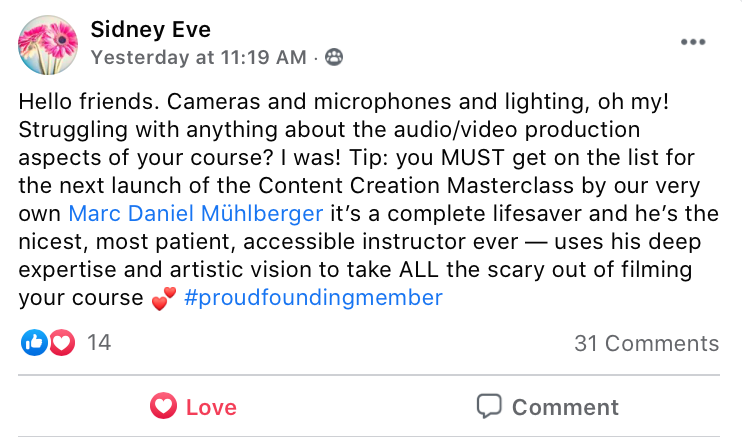Click the heart icon in the Love button

[163, 406]
